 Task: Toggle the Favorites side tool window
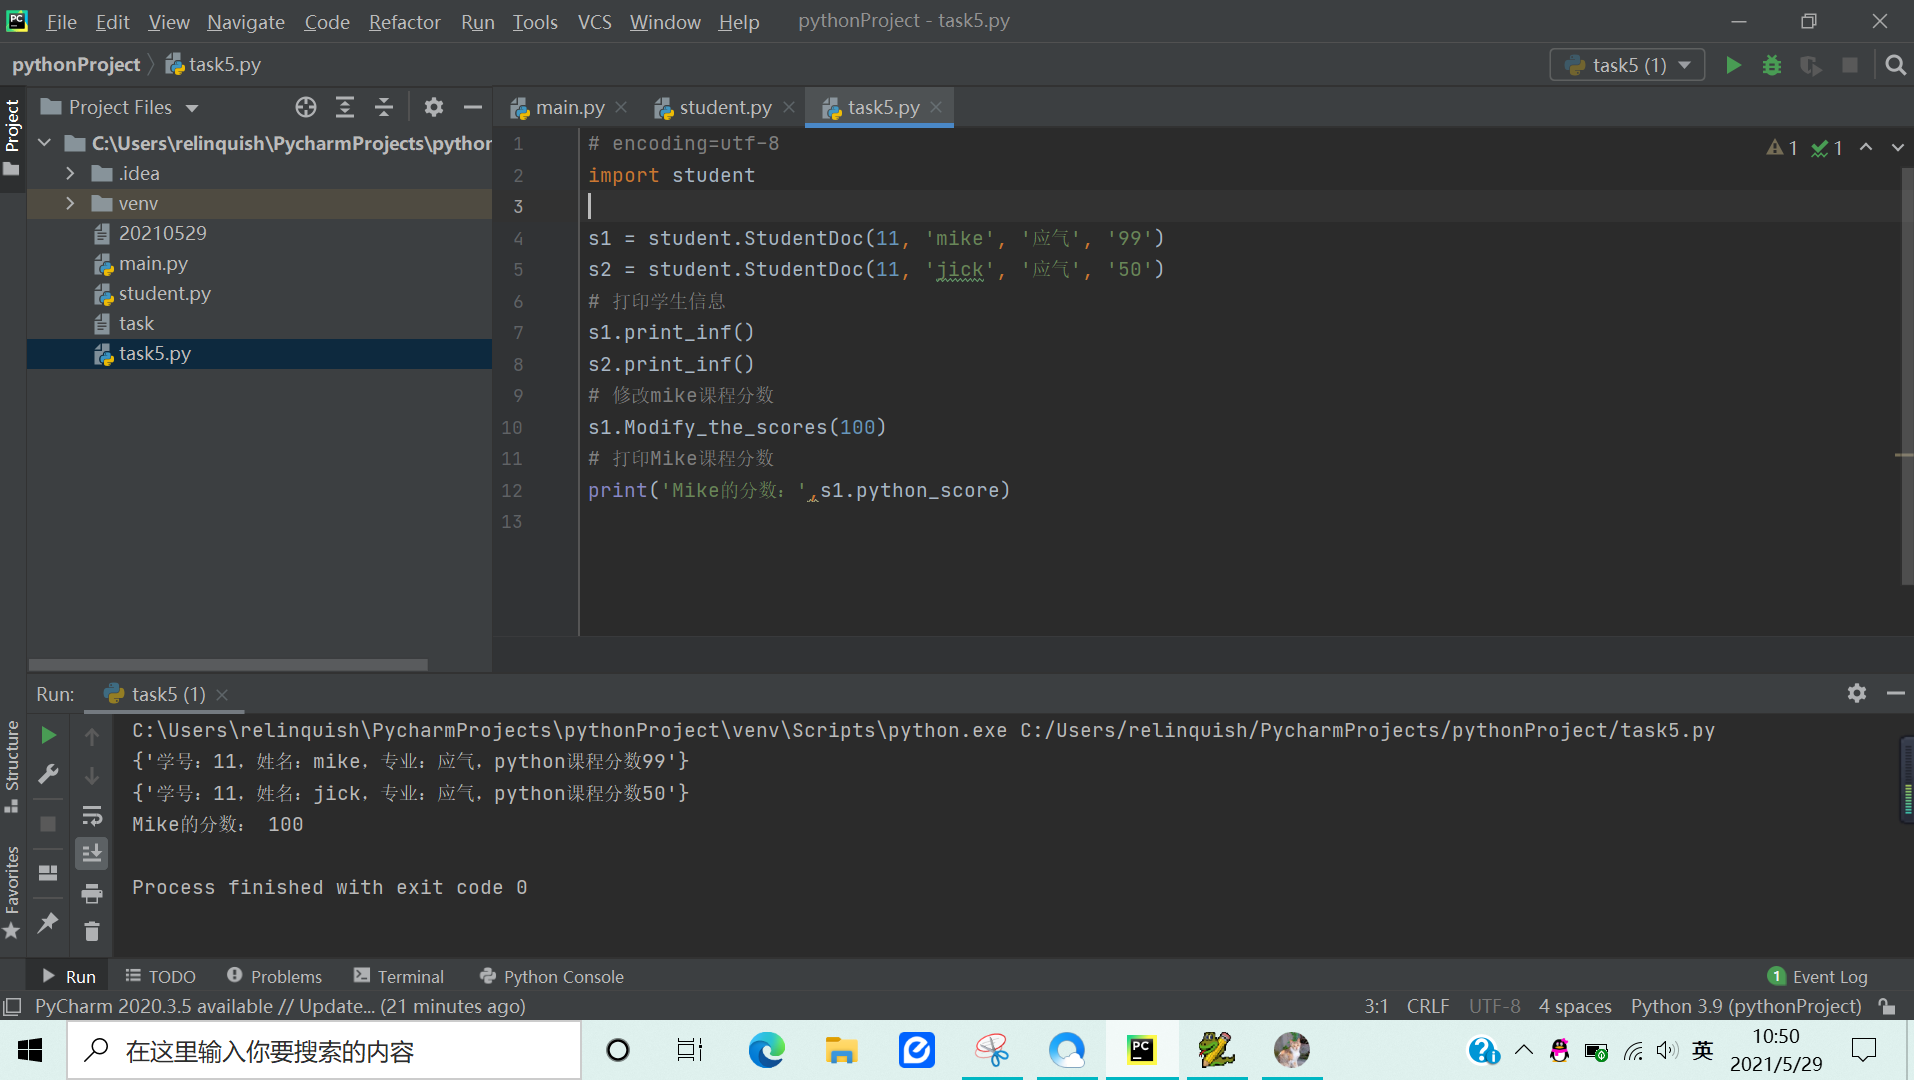tap(12, 893)
